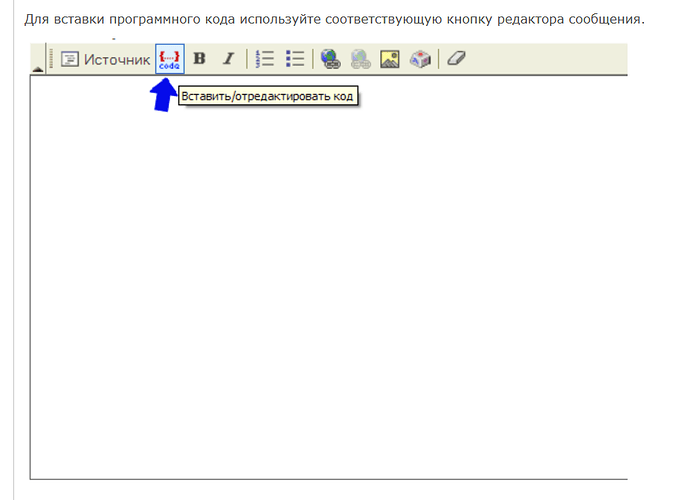Insert an image

point(389,59)
